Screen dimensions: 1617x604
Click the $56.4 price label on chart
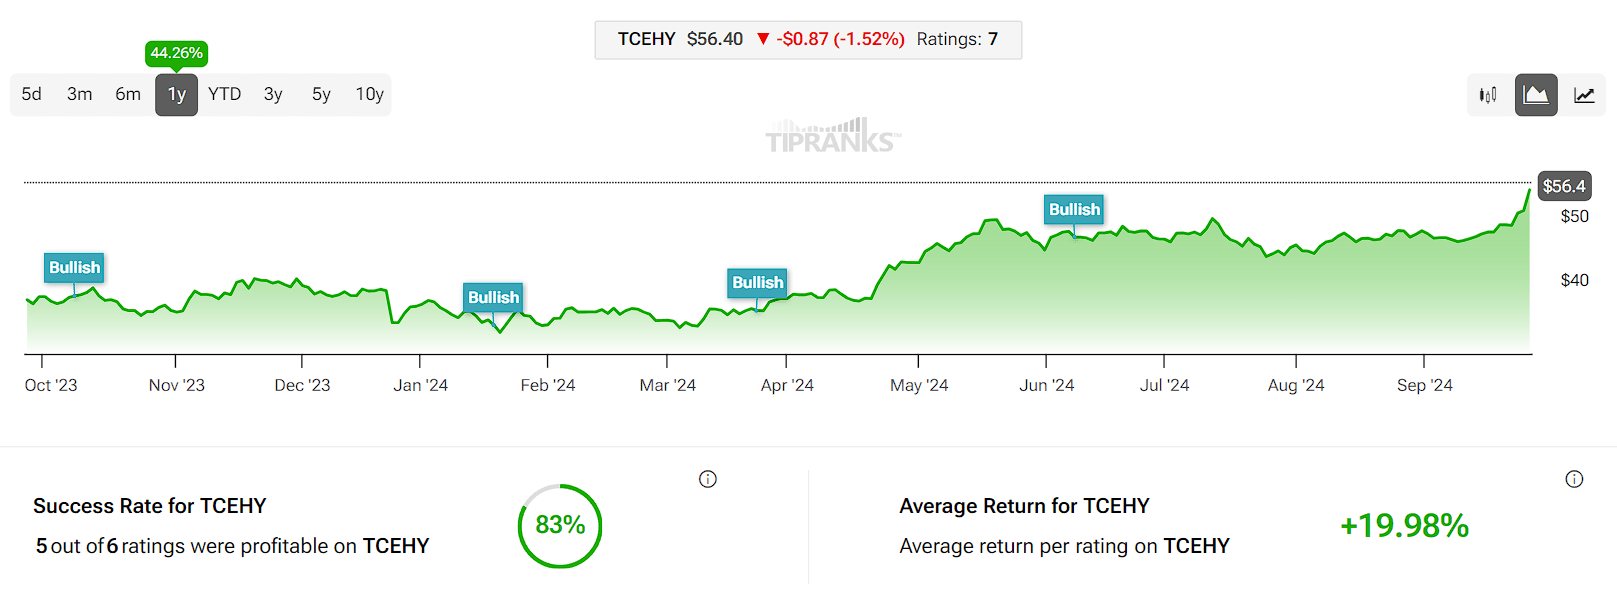tap(1563, 186)
